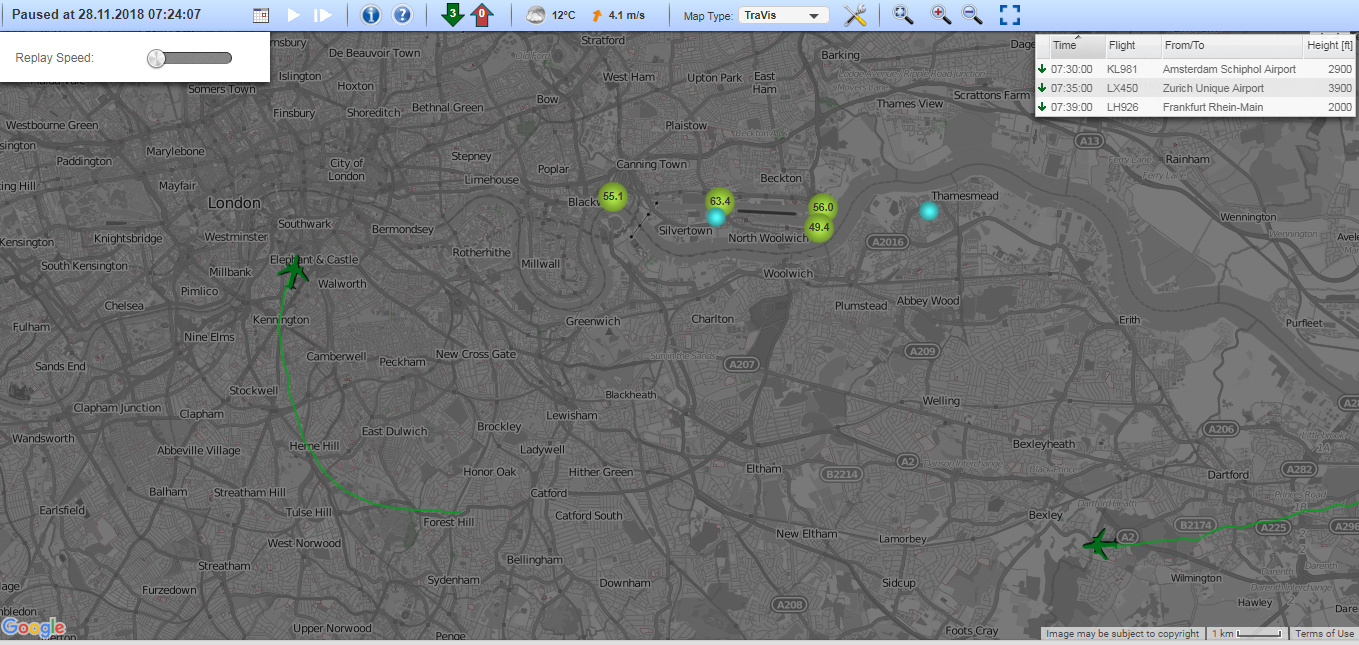Open the calendar date picker icon
This screenshot has height=645, width=1359.
click(261, 15)
